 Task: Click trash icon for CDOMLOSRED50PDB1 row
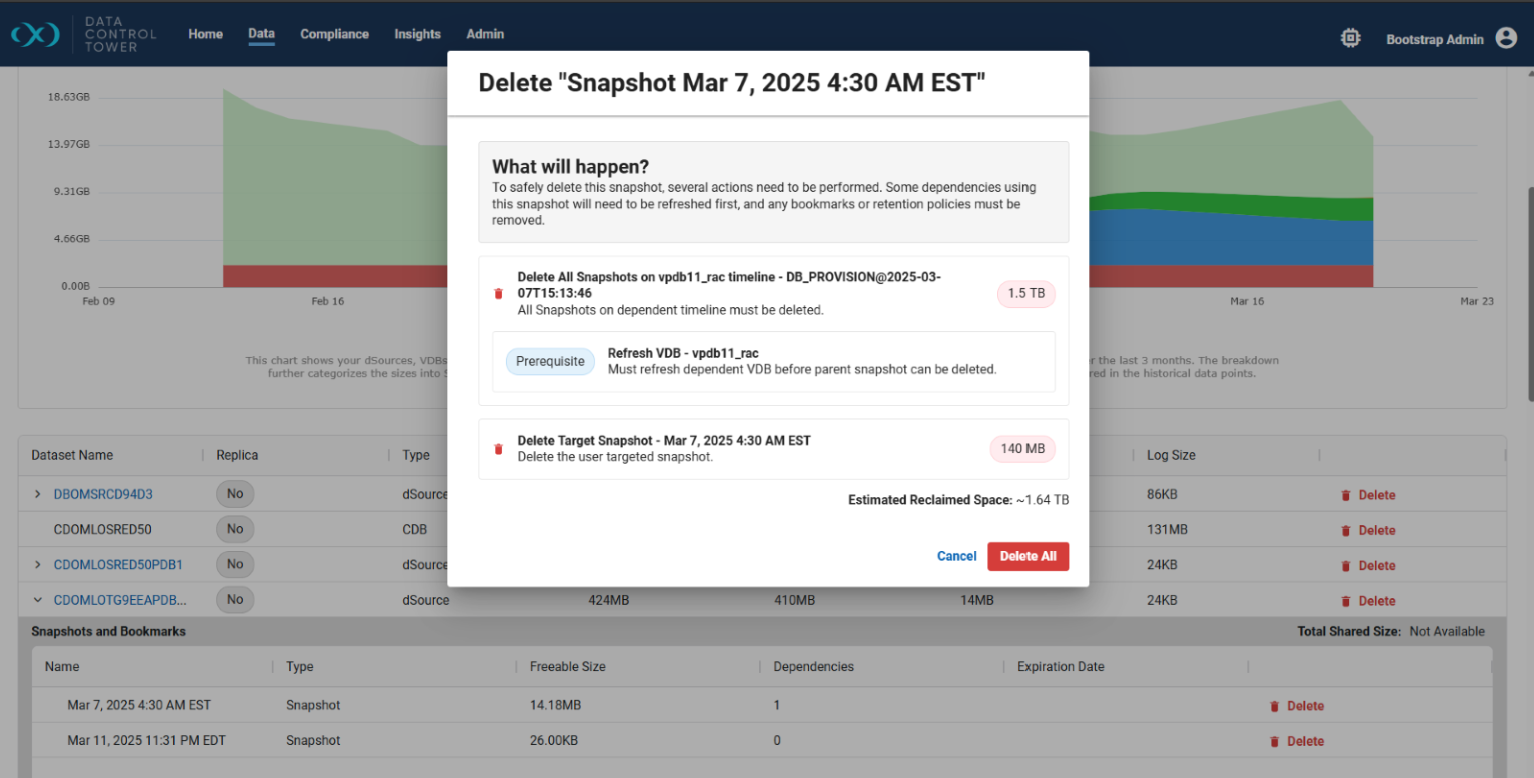(1345, 565)
